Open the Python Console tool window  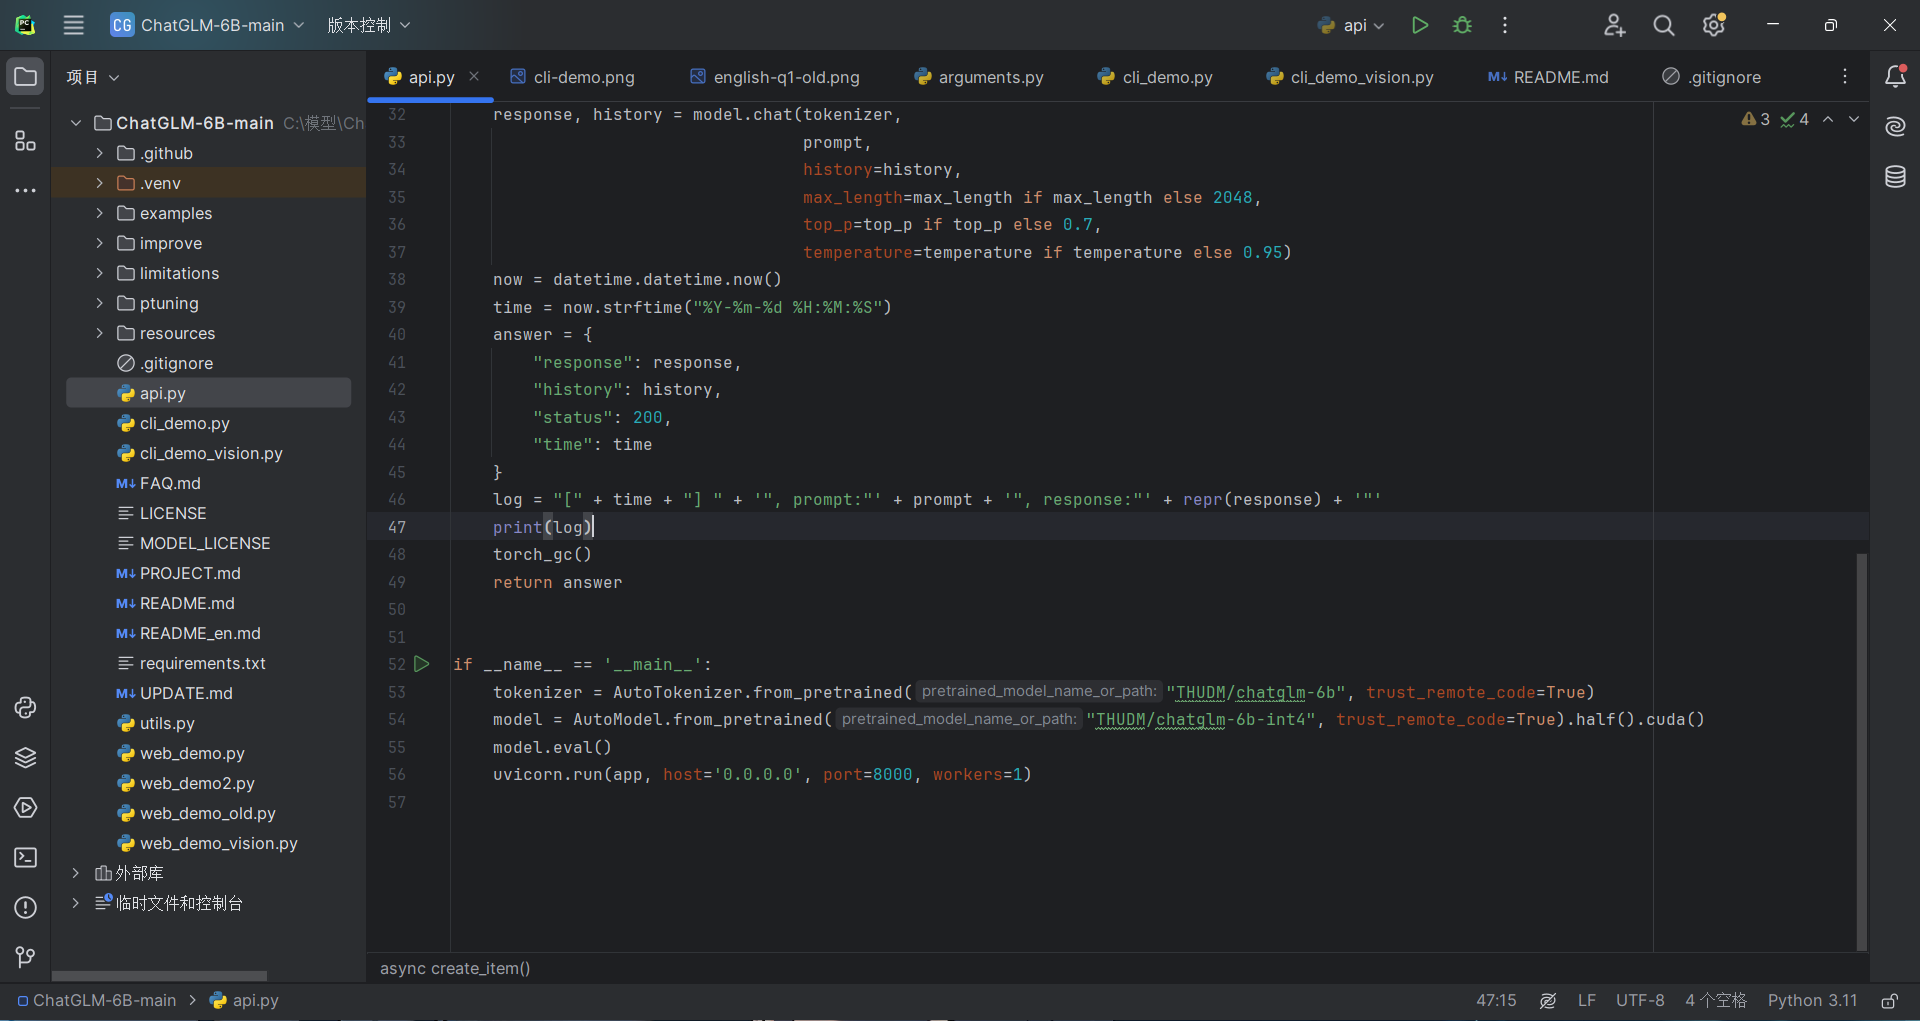25,708
